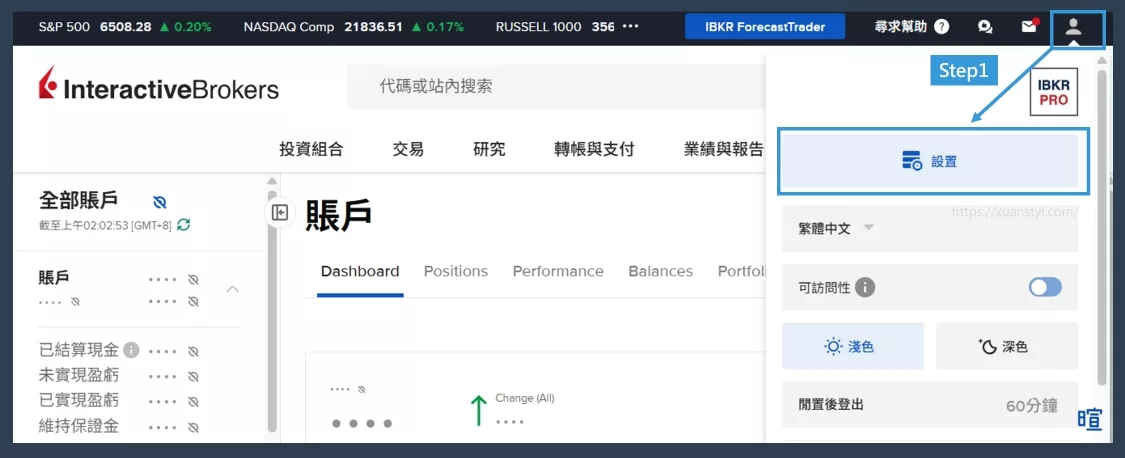This screenshot has height=458, width=1125.
Task: Switch to the Dashboard tab
Action: pos(360,271)
